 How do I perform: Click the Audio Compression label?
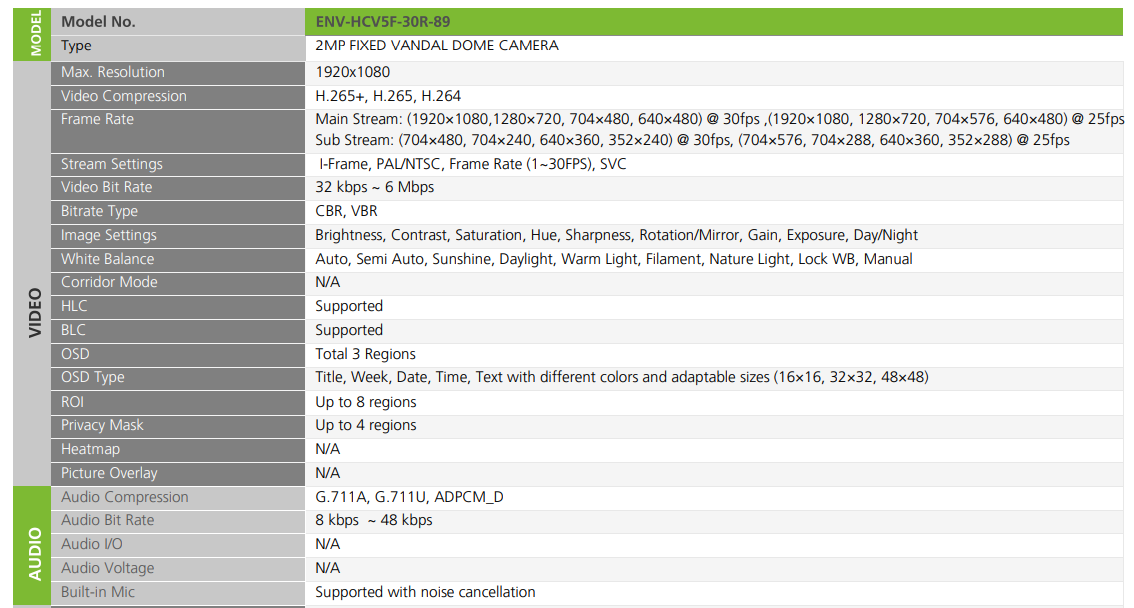pyautogui.click(x=124, y=497)
